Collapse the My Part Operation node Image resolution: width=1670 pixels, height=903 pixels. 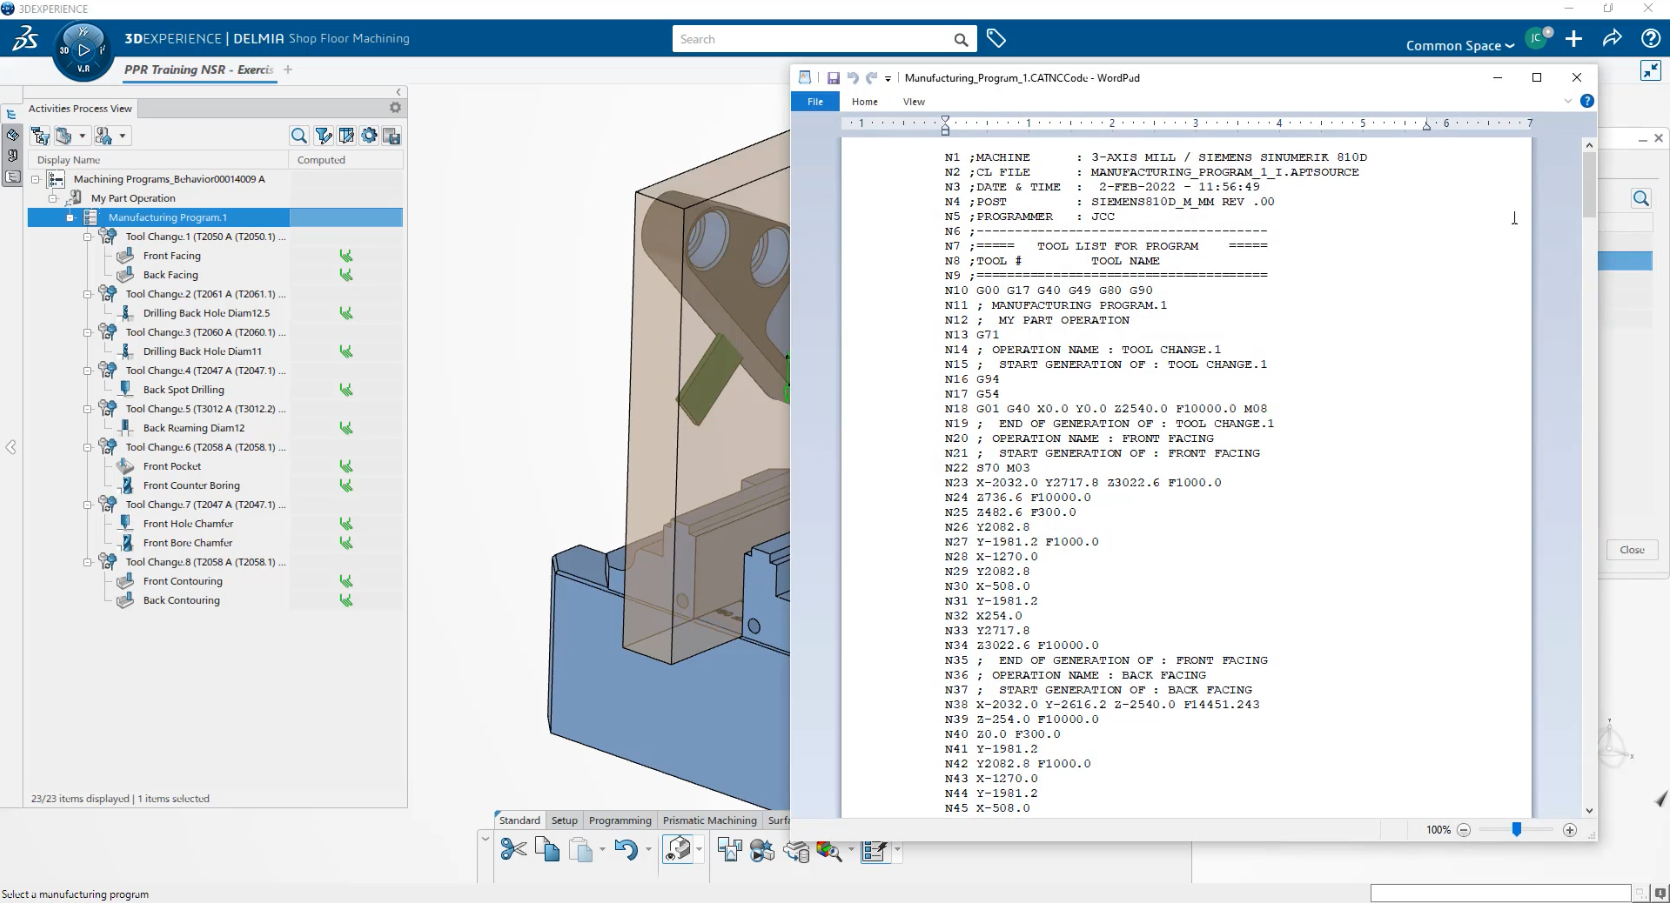coord(53,198)
